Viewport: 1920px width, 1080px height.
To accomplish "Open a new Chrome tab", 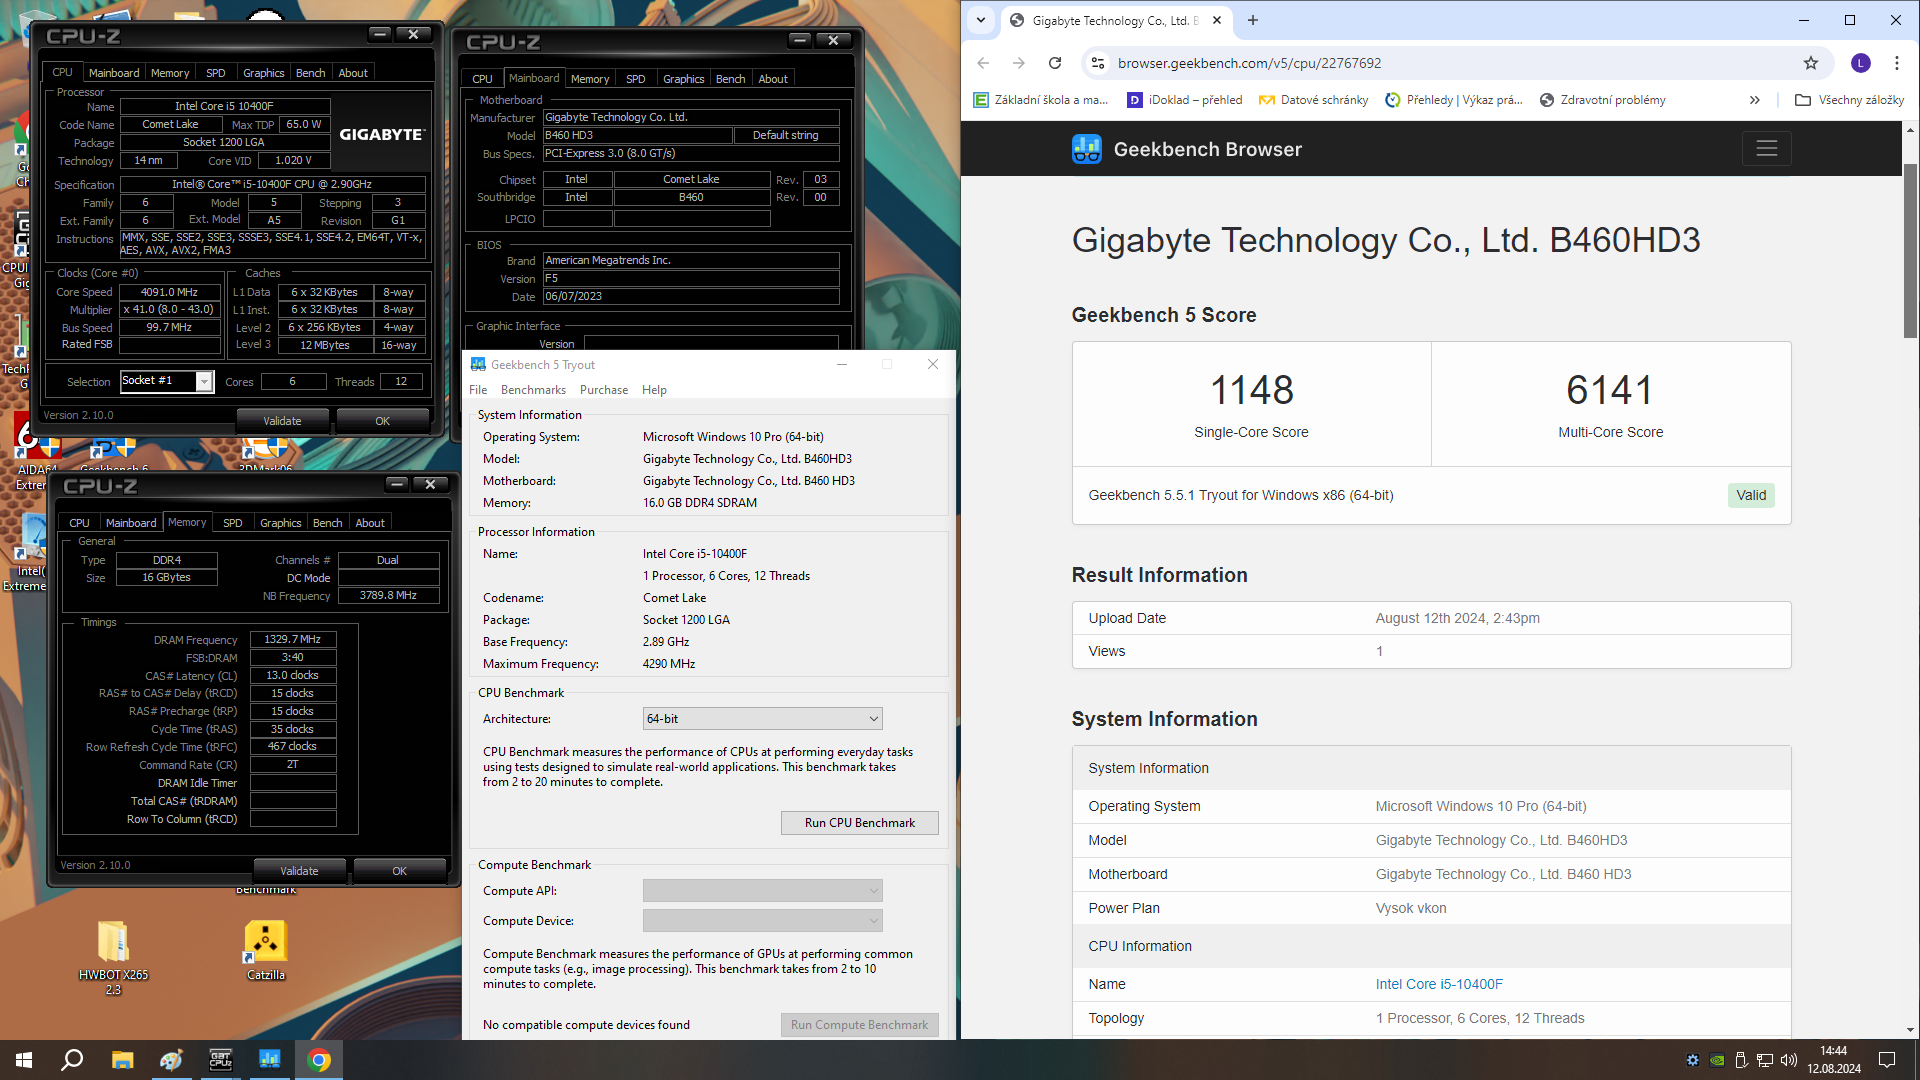I will (x=1253, y=20).
